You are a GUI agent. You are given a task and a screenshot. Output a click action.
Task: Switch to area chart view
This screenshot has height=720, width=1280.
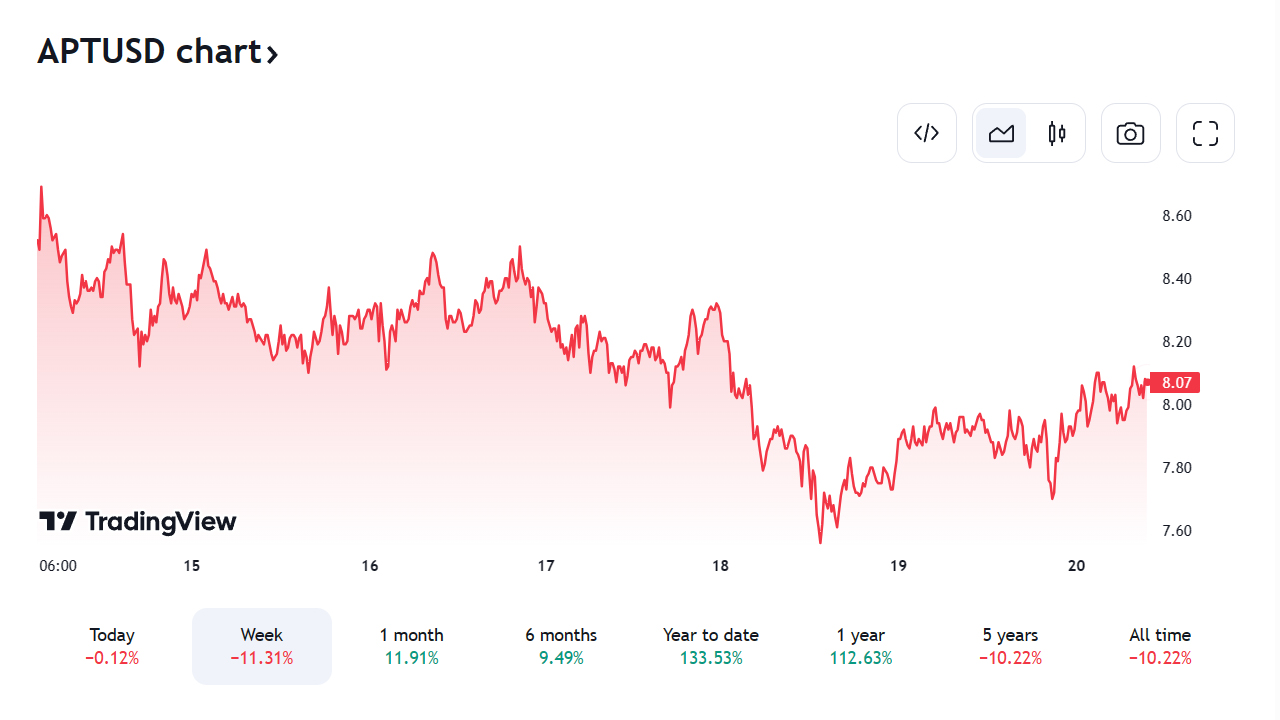[1001, 133]
